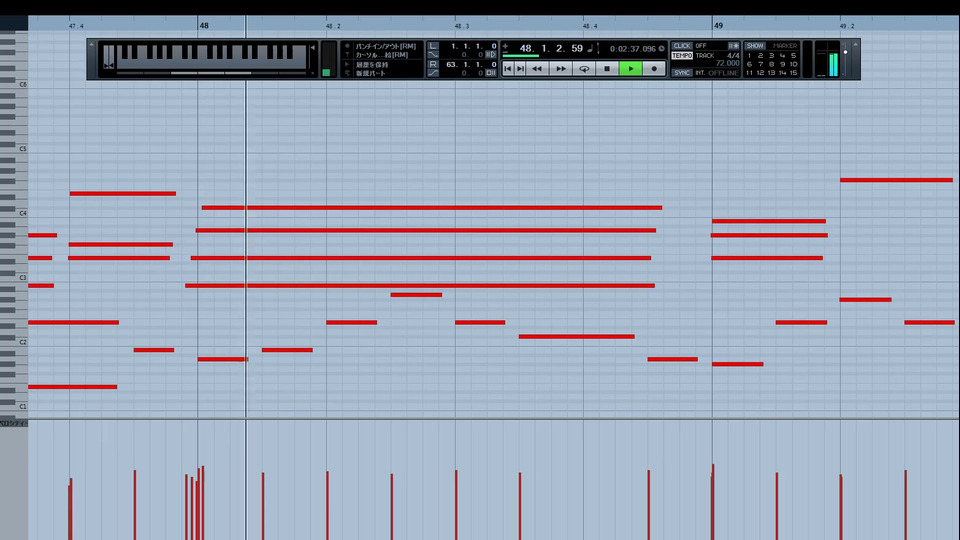The image size is (960, 540).
Task: Shift the virtual keyboard octave bar
Action: (x=211, y=73)
